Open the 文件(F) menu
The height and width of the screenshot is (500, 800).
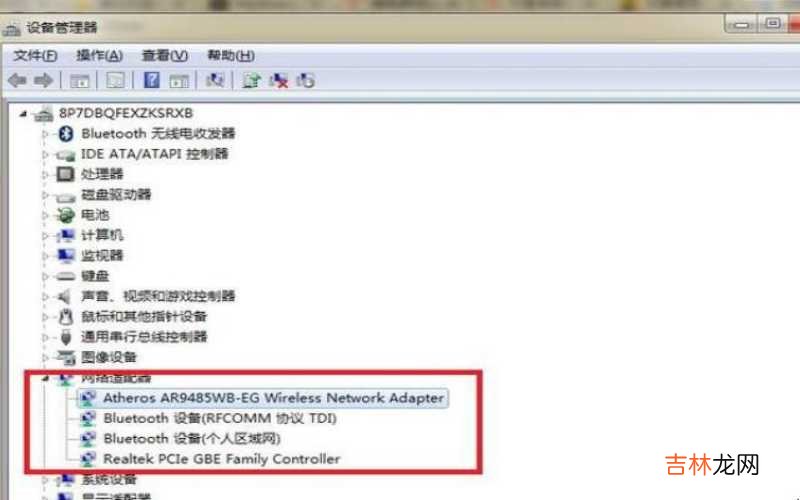point(35,55)
